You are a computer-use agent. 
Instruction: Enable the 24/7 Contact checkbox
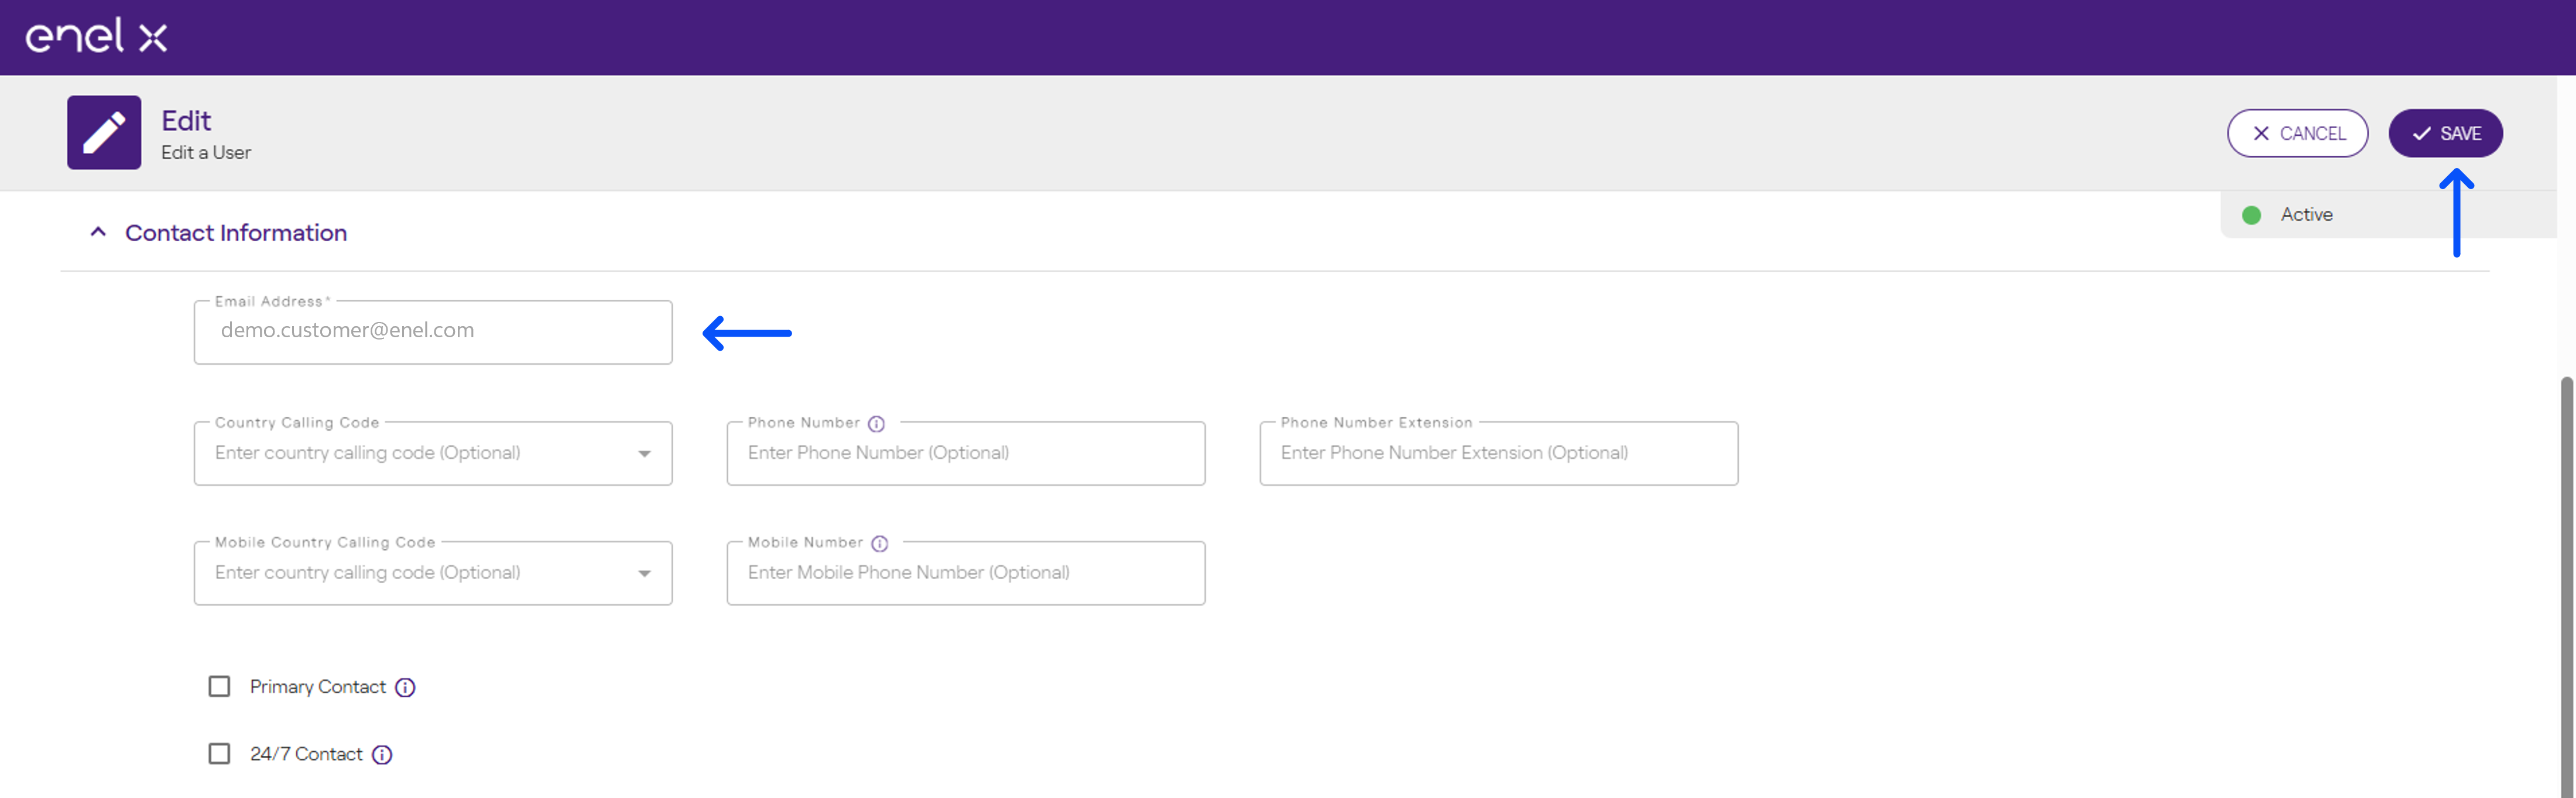tap(219, 754)
